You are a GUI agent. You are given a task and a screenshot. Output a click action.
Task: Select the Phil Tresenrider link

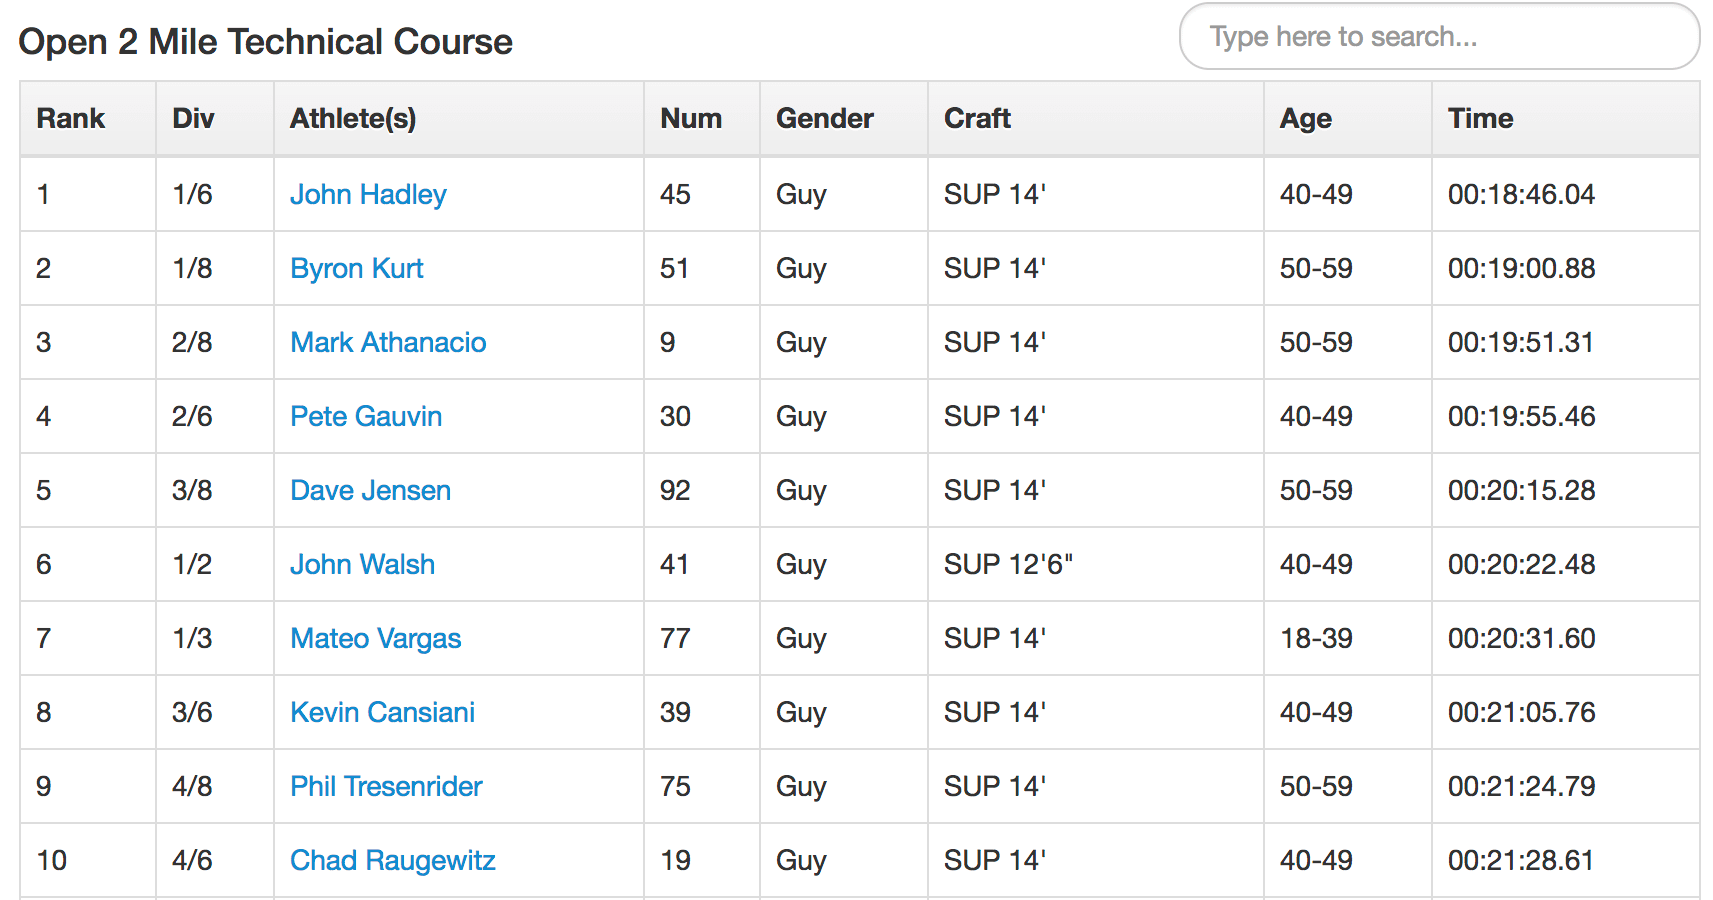click(386, 786)
